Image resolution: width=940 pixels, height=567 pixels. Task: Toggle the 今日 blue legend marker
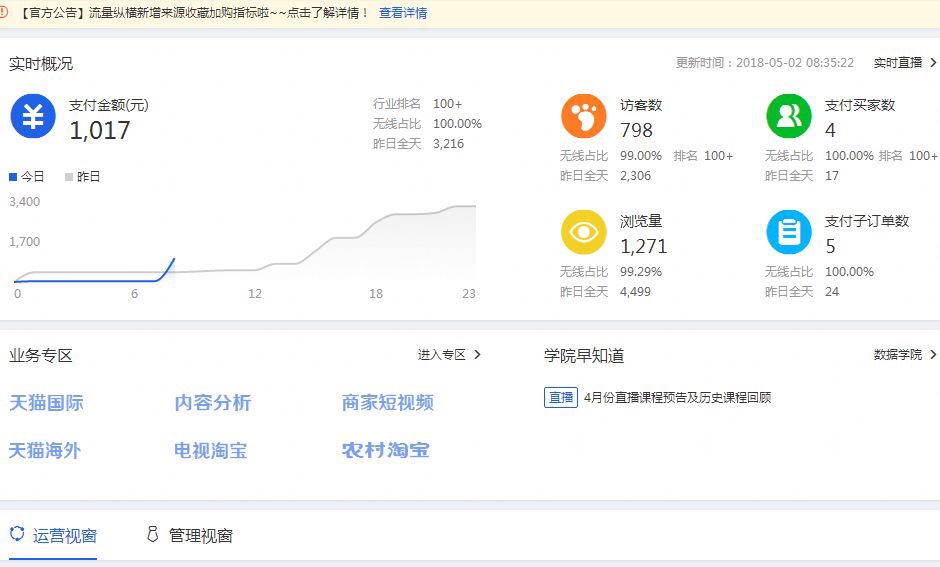tap(13, 177)
